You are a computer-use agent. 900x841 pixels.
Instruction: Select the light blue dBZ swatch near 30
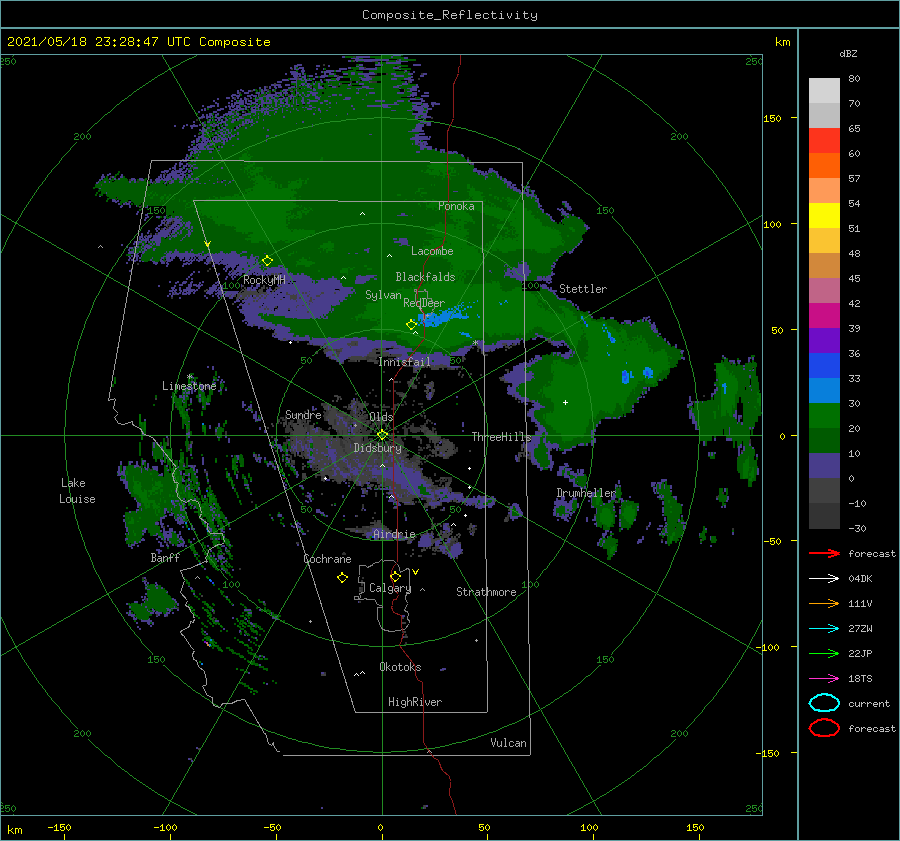tap(824, 390)
